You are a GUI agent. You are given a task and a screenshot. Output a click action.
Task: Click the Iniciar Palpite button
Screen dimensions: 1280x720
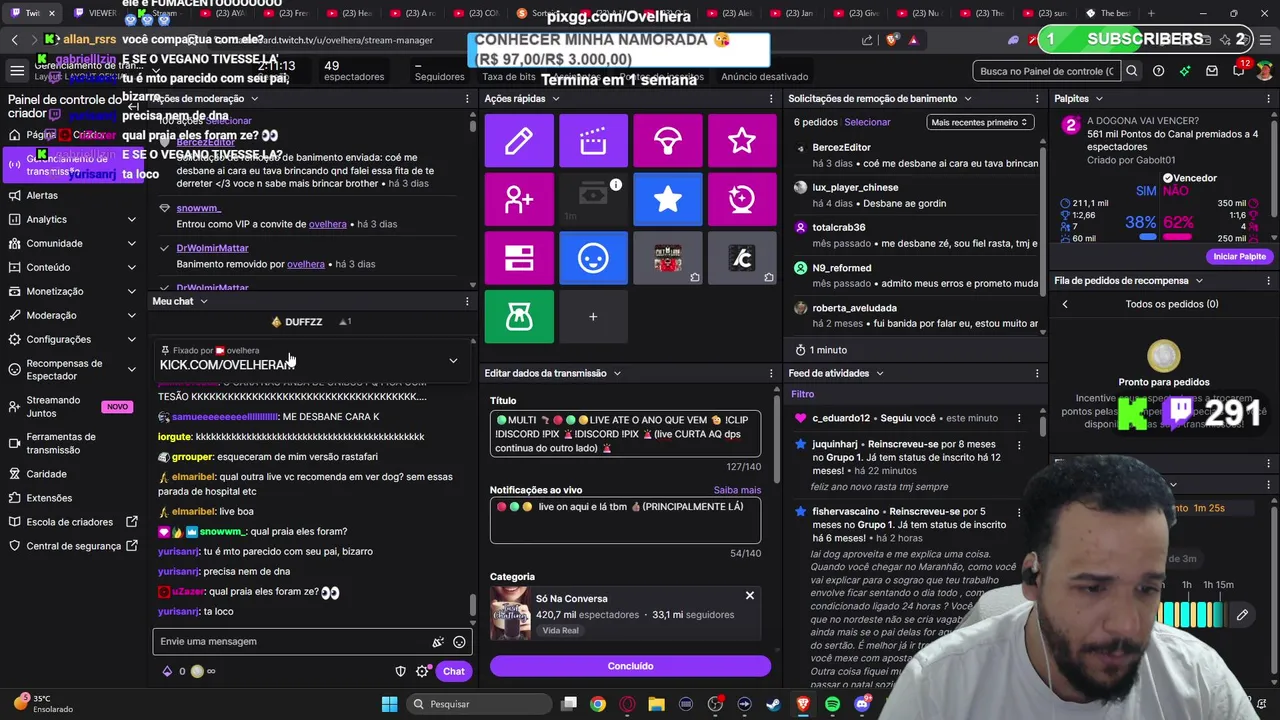tap(1239, 256)
